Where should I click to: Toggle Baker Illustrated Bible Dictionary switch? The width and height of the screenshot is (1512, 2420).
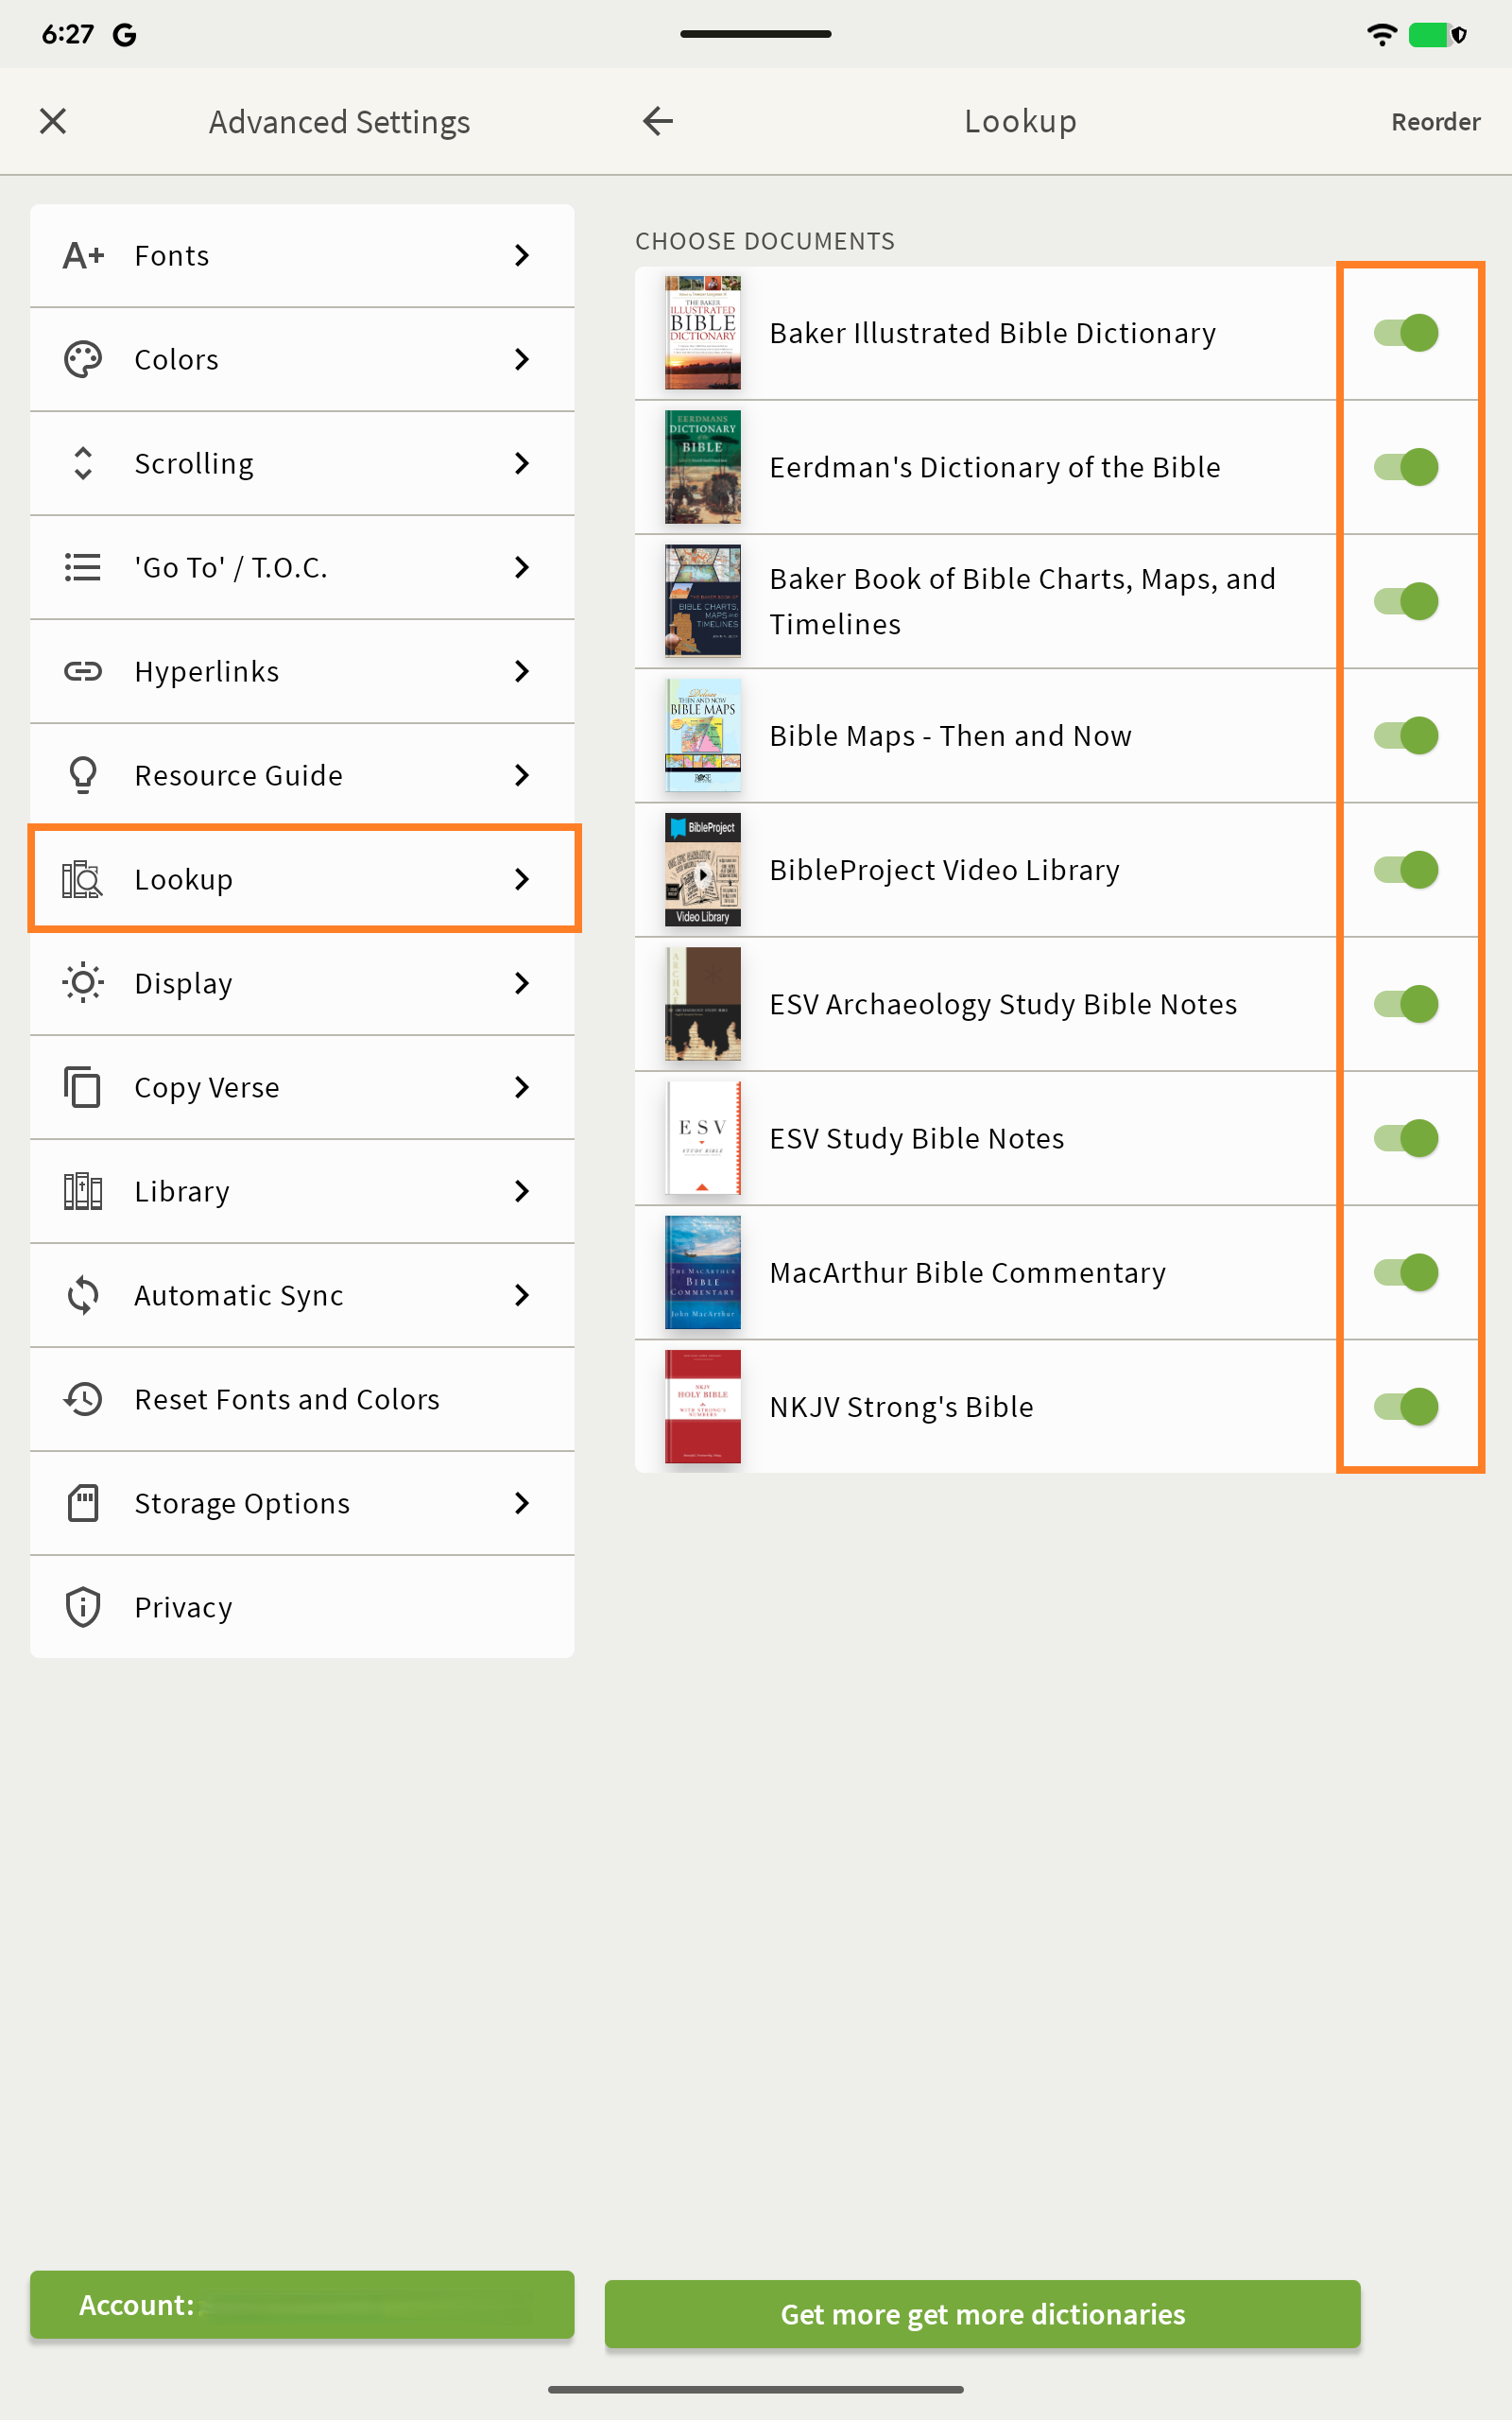point(1406,333)
